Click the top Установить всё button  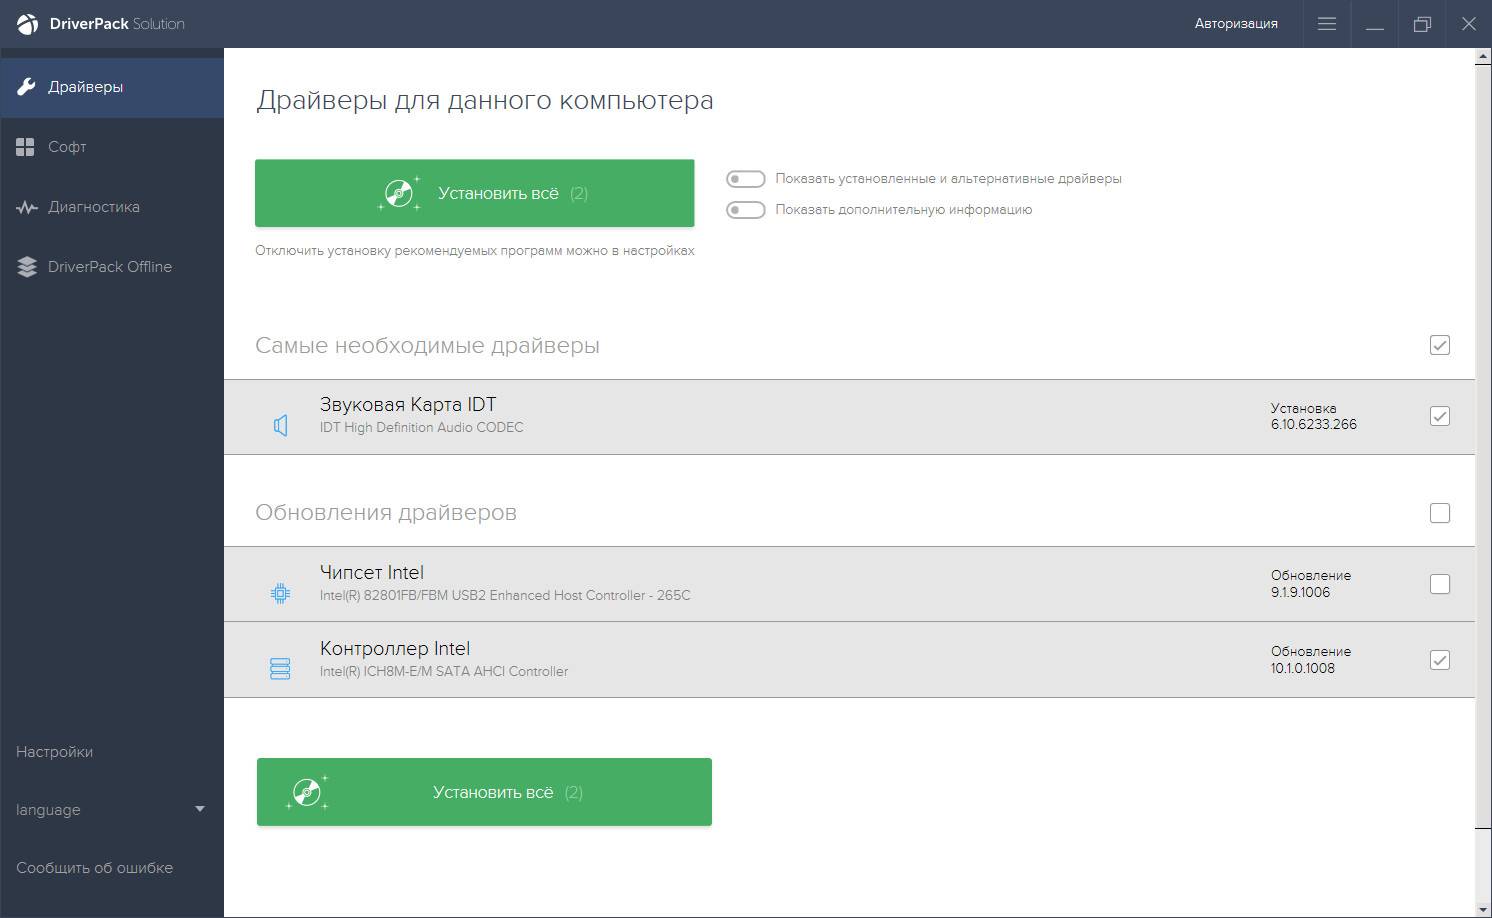pos(475,193)
